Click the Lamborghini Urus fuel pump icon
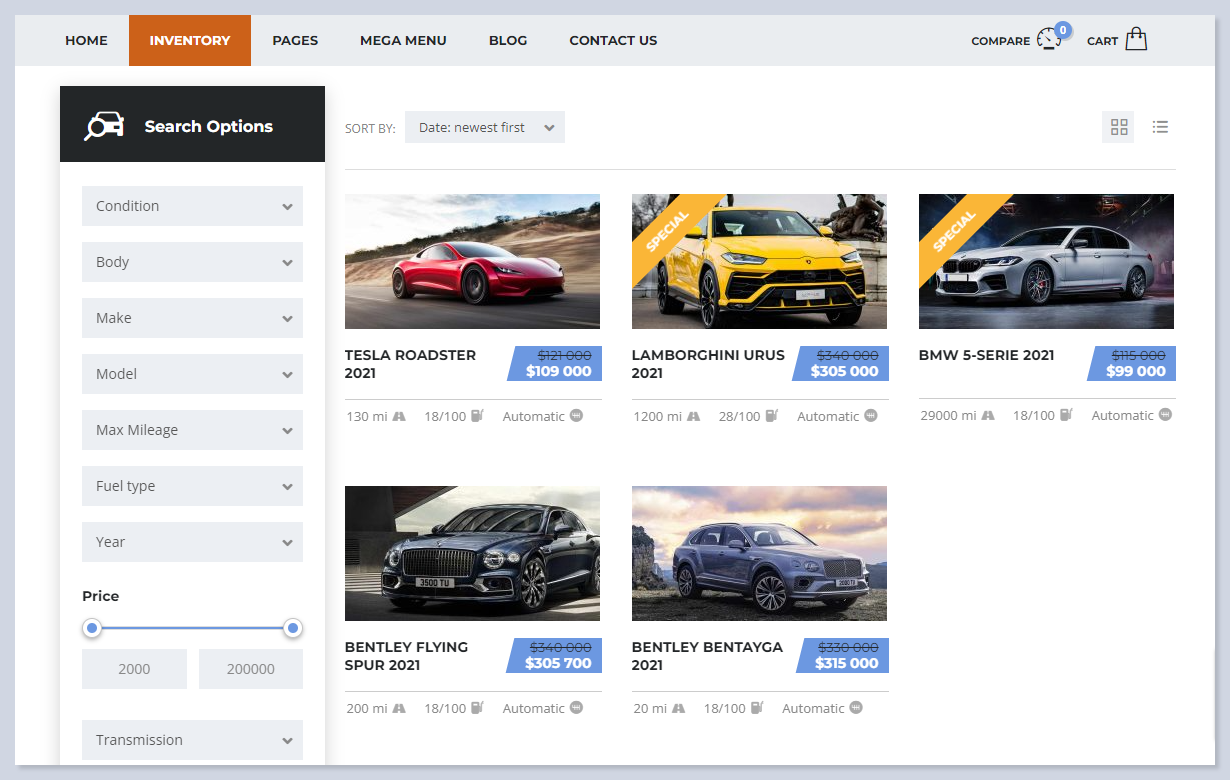 (x=772, y=416)
